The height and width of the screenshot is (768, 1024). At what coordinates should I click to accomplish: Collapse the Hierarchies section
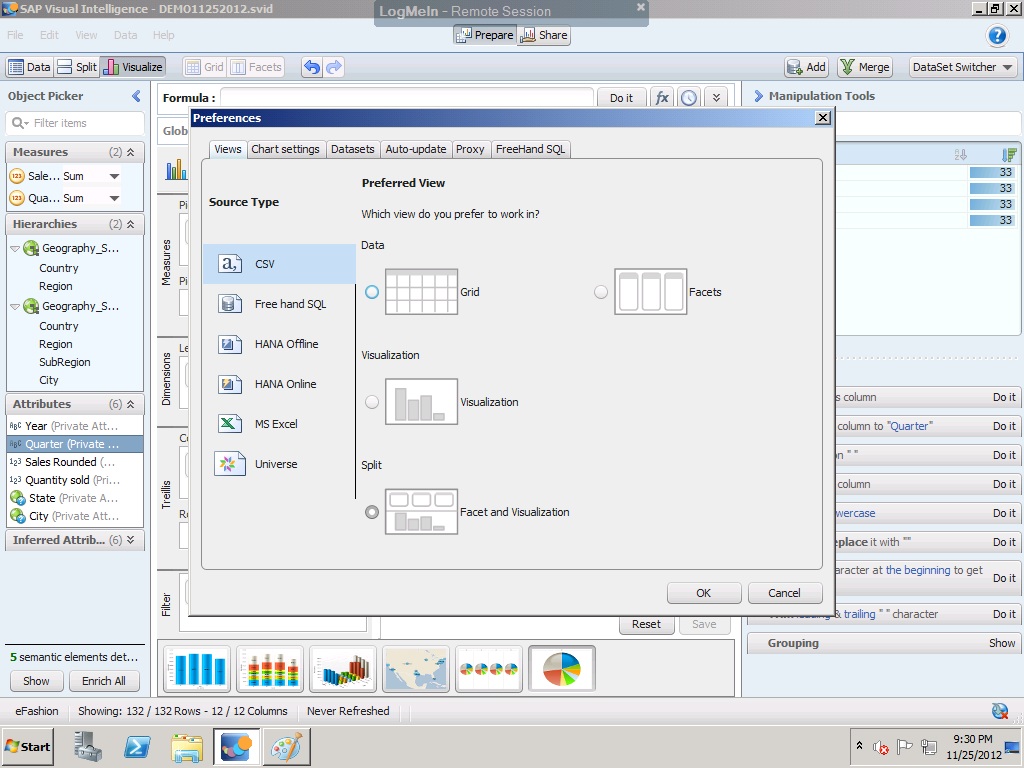(131, 224)
